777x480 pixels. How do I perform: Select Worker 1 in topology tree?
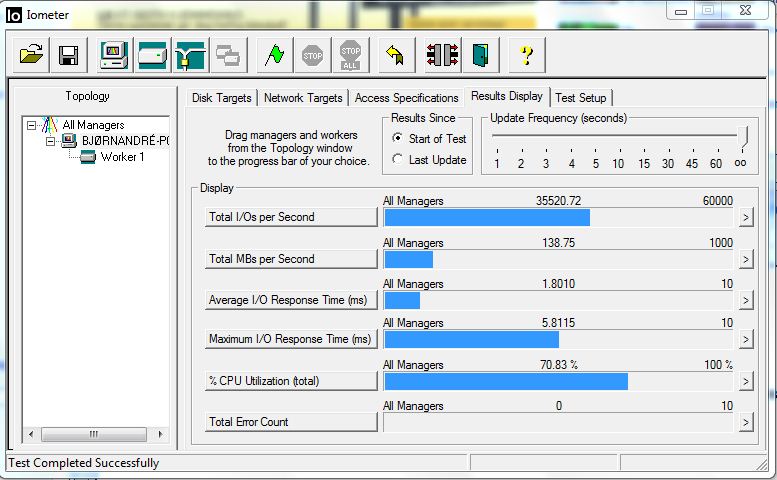click(x=122, y=157)
